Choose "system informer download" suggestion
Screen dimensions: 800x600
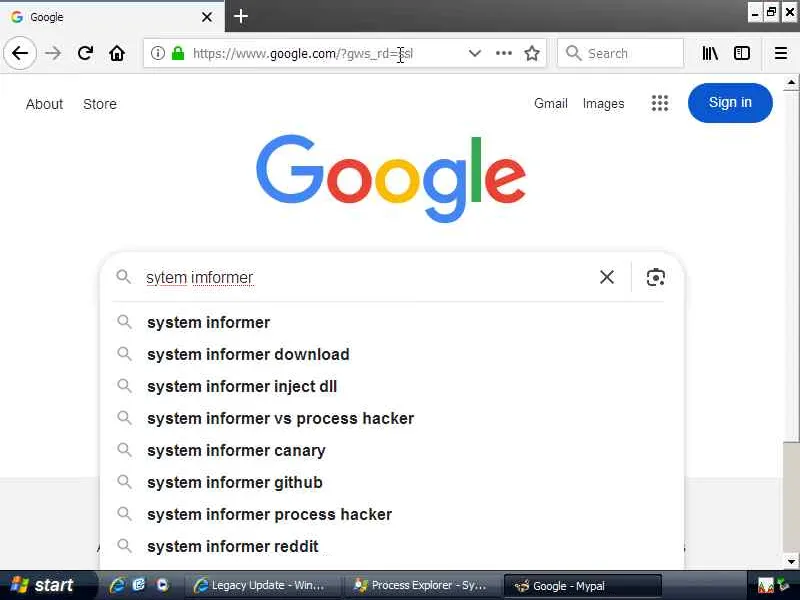pos(248,354)
